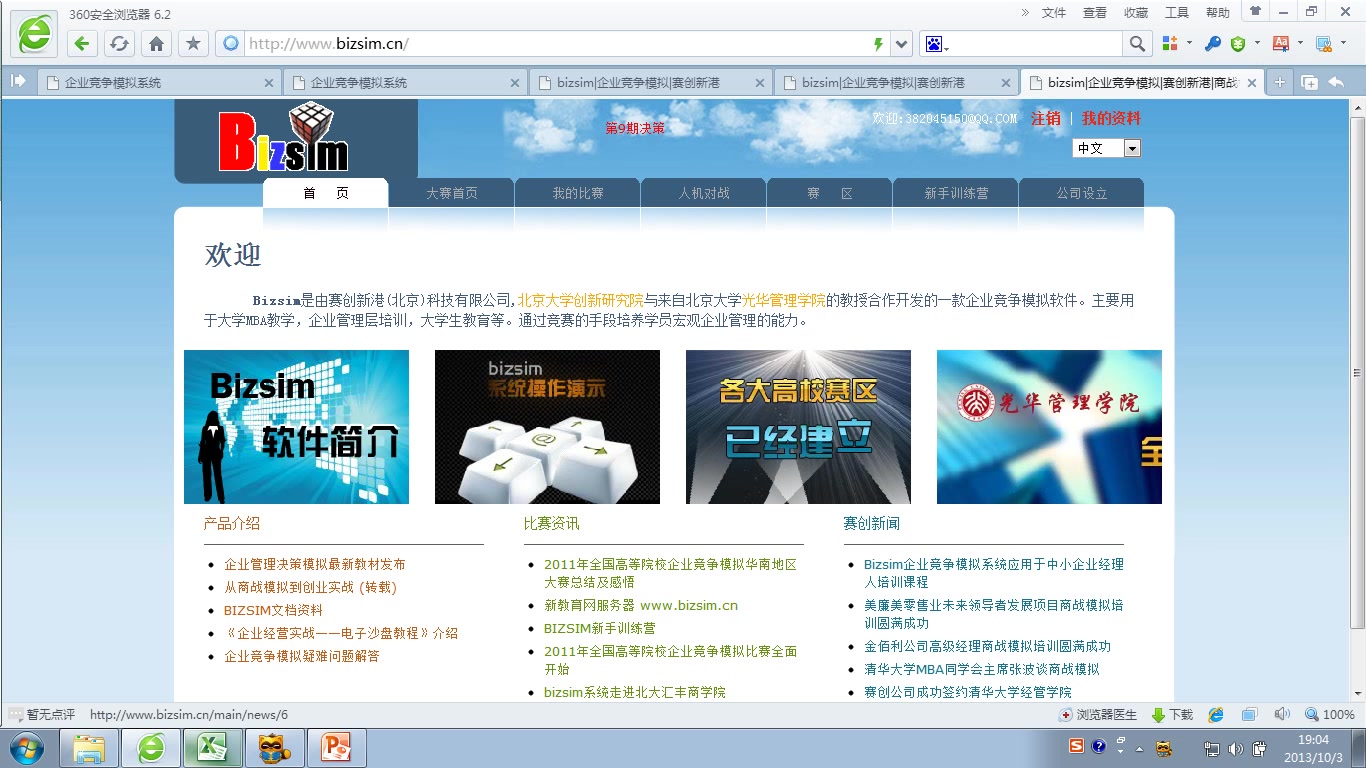Open the 工具 menu
1366x768 pixels.
click(x=1177, y=13)
